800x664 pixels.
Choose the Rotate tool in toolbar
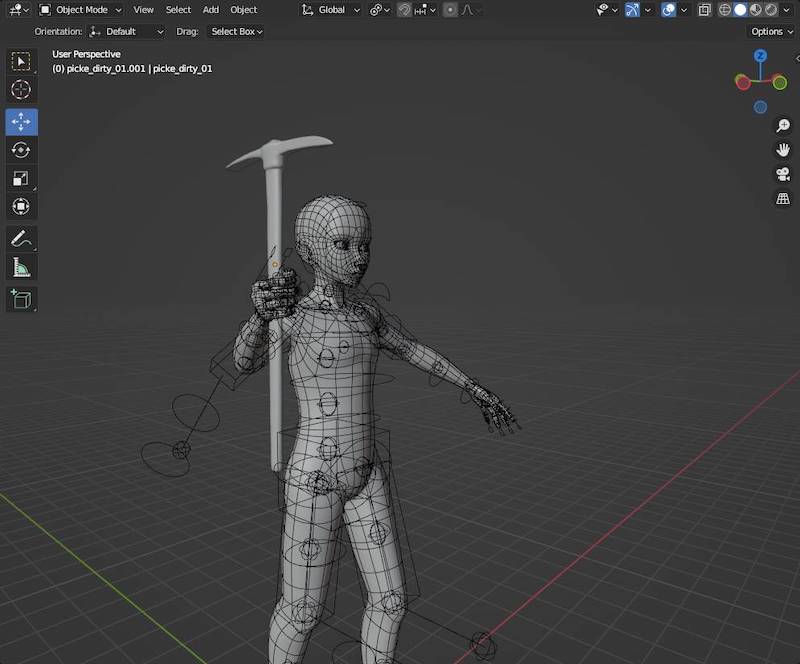(21, 150)
